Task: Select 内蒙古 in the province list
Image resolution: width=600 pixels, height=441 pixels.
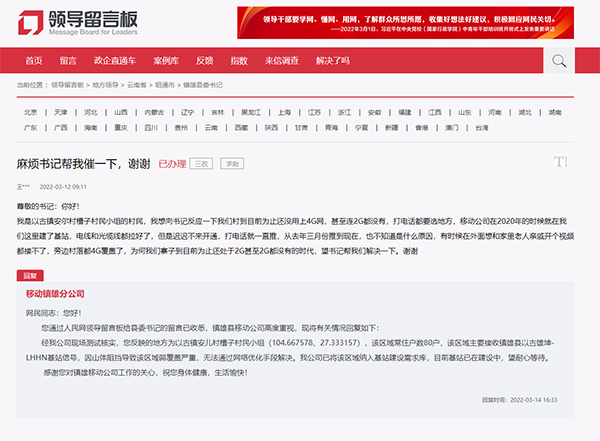Action: tap(154, 112)
